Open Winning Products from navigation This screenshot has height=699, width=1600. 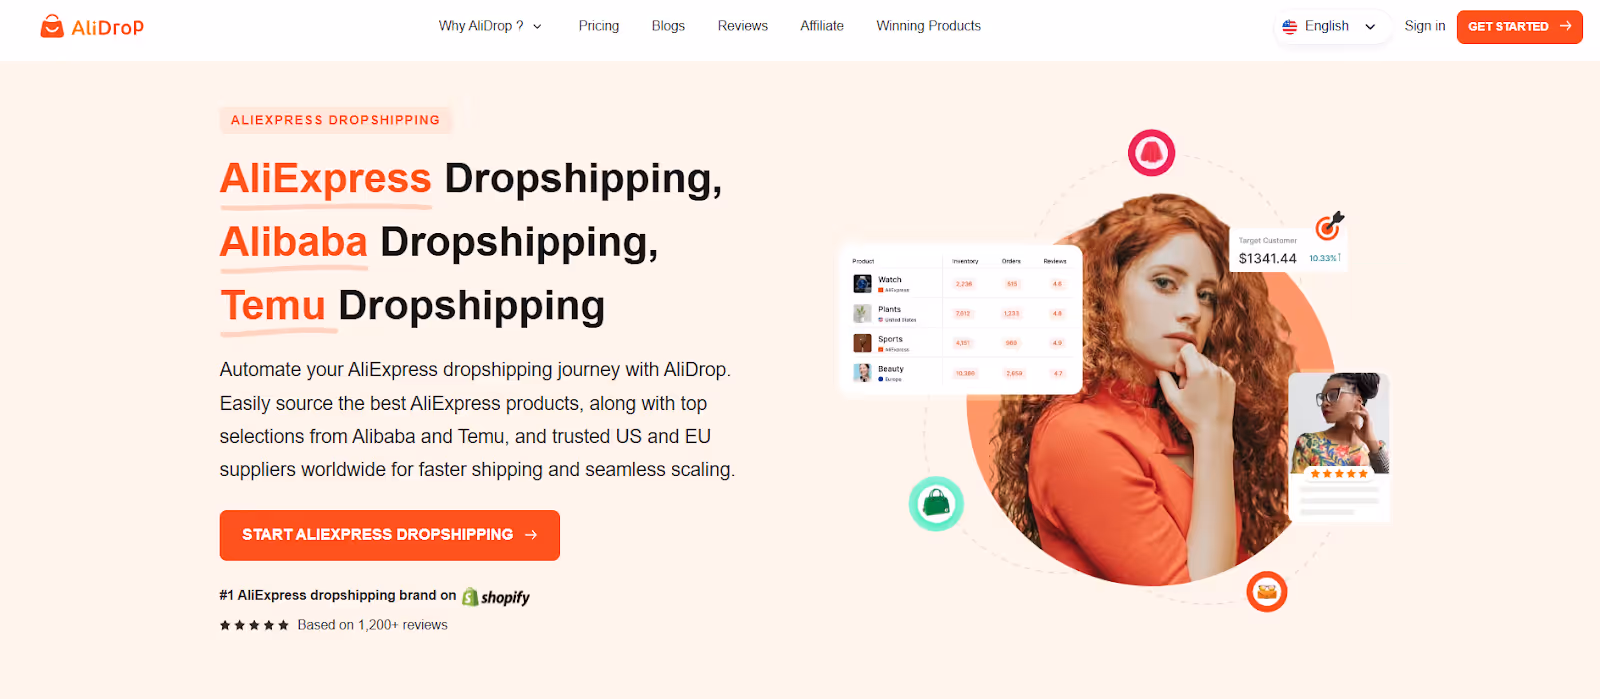(929, 26)
